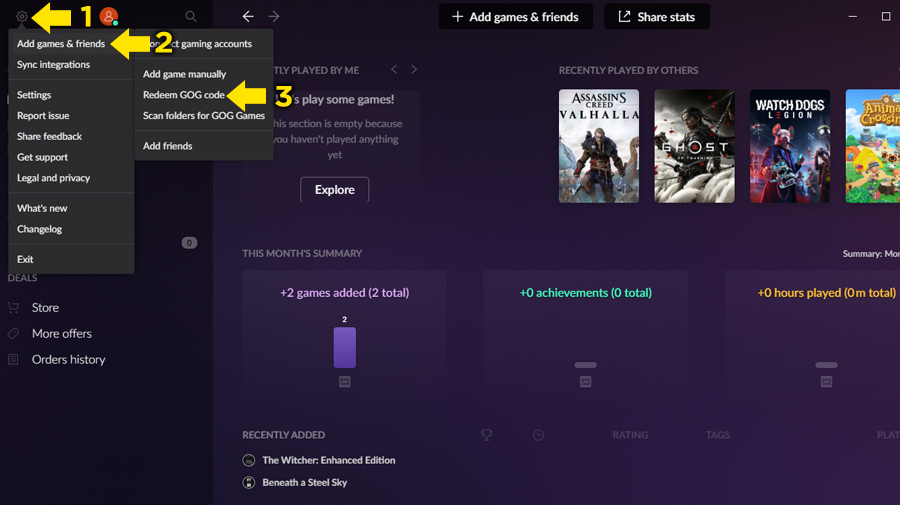Viewport: 900px width, 505px height.
Task: Click the search magnifier icon
Action: click(191, 17)
